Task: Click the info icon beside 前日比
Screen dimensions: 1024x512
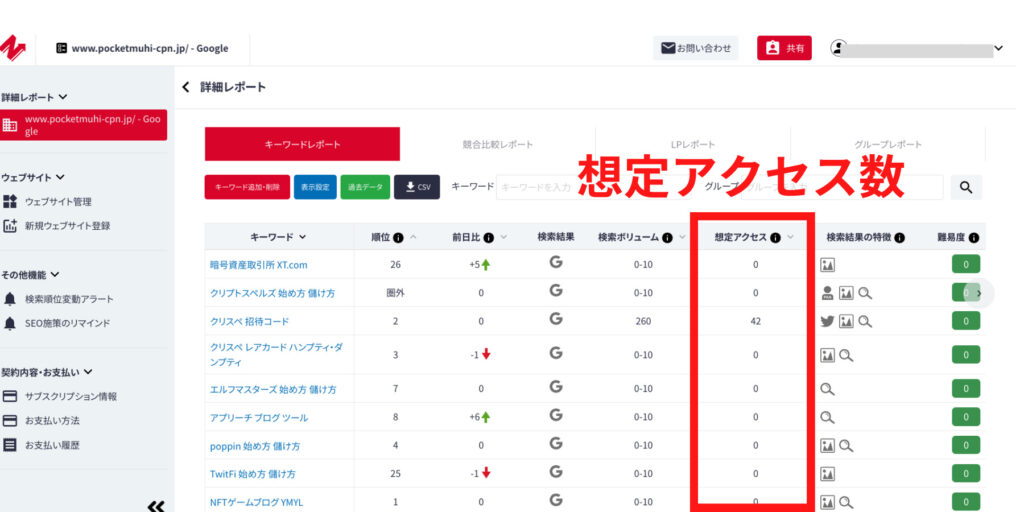Action: click(488, 238)
